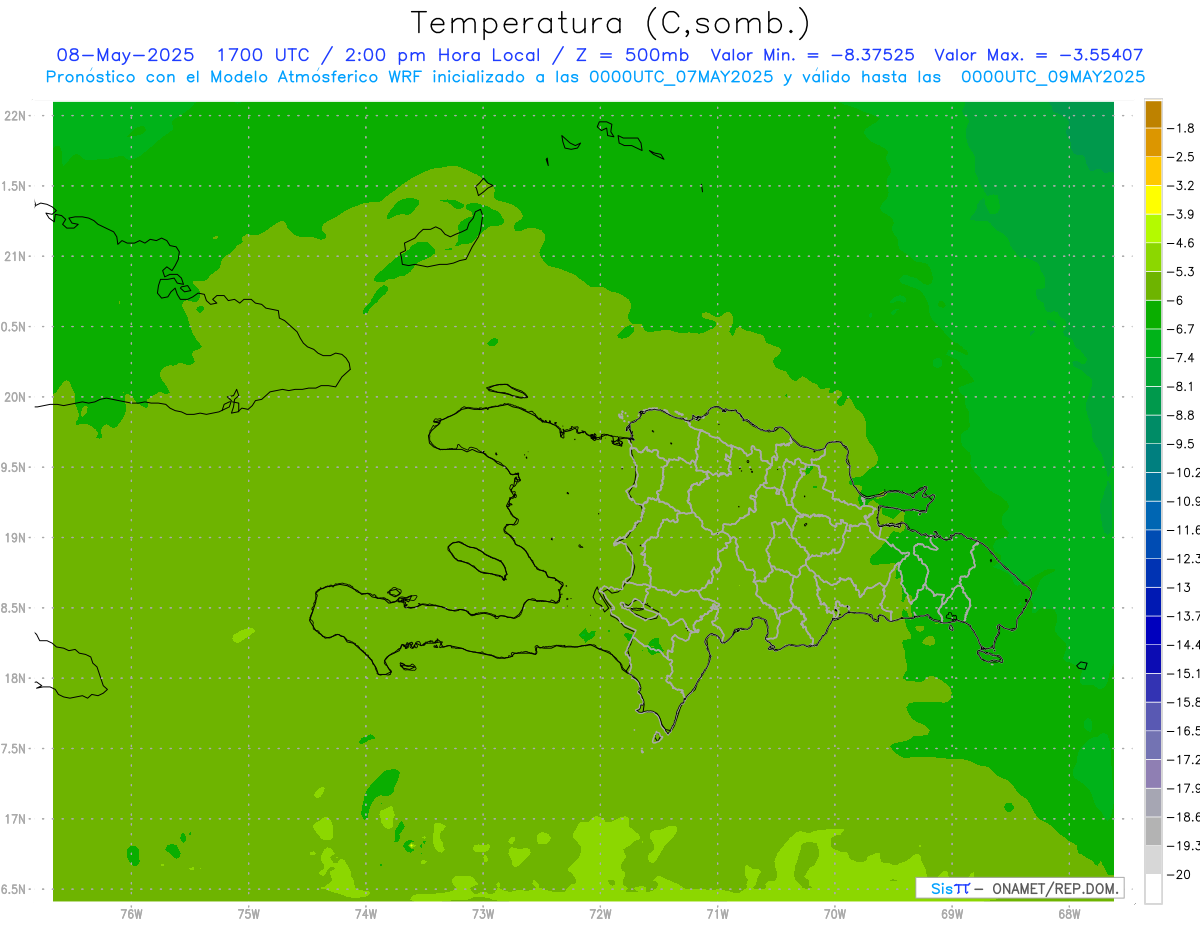1200x927 pixels.
Task: Click the "-20" legend value
Action: point(1180,875)
